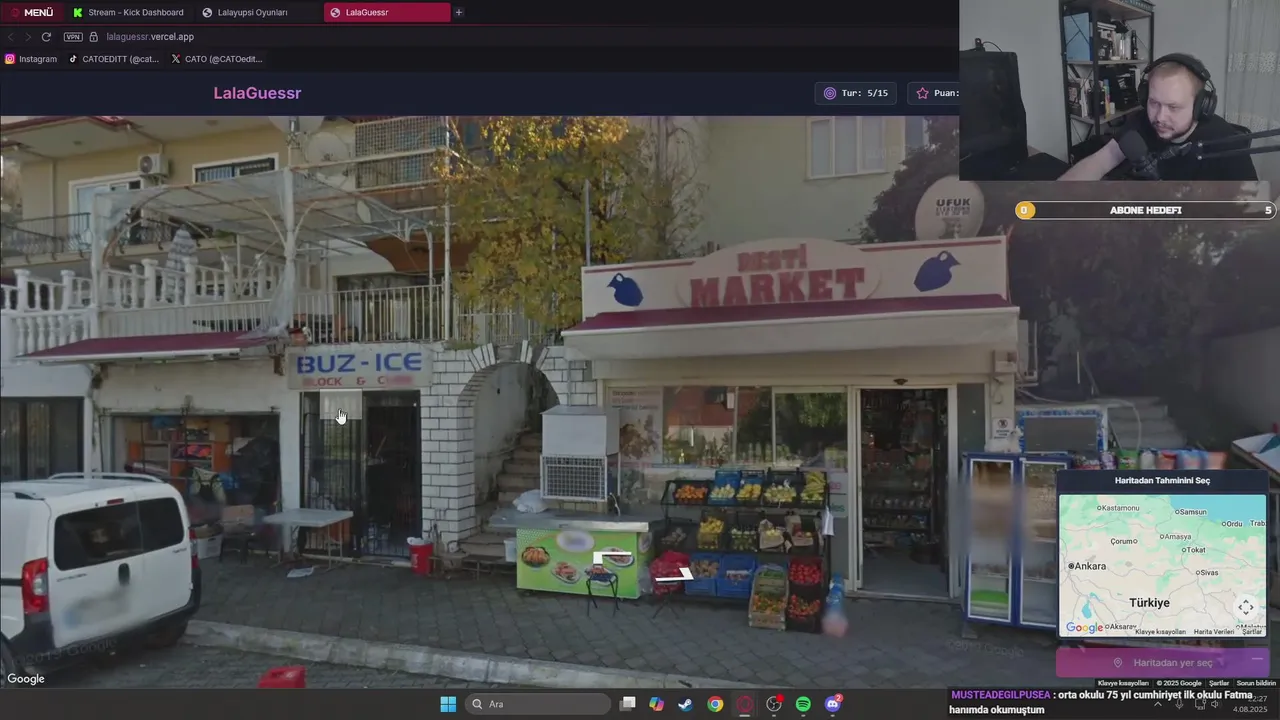The image size is (1280, 720).
Task: Collapse the guess map with minus icon
Action: point(1257,659)
